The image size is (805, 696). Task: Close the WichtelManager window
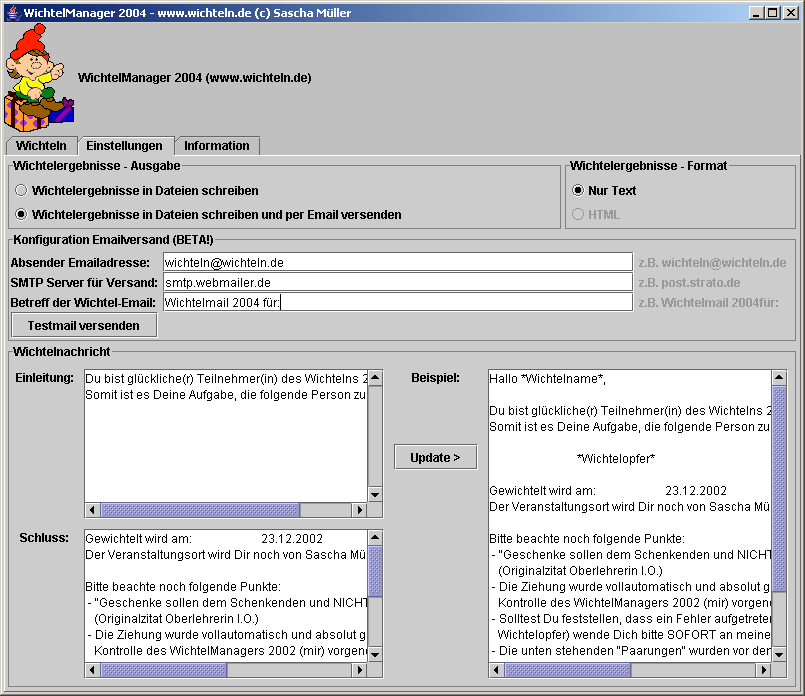[x=791, y=13]
